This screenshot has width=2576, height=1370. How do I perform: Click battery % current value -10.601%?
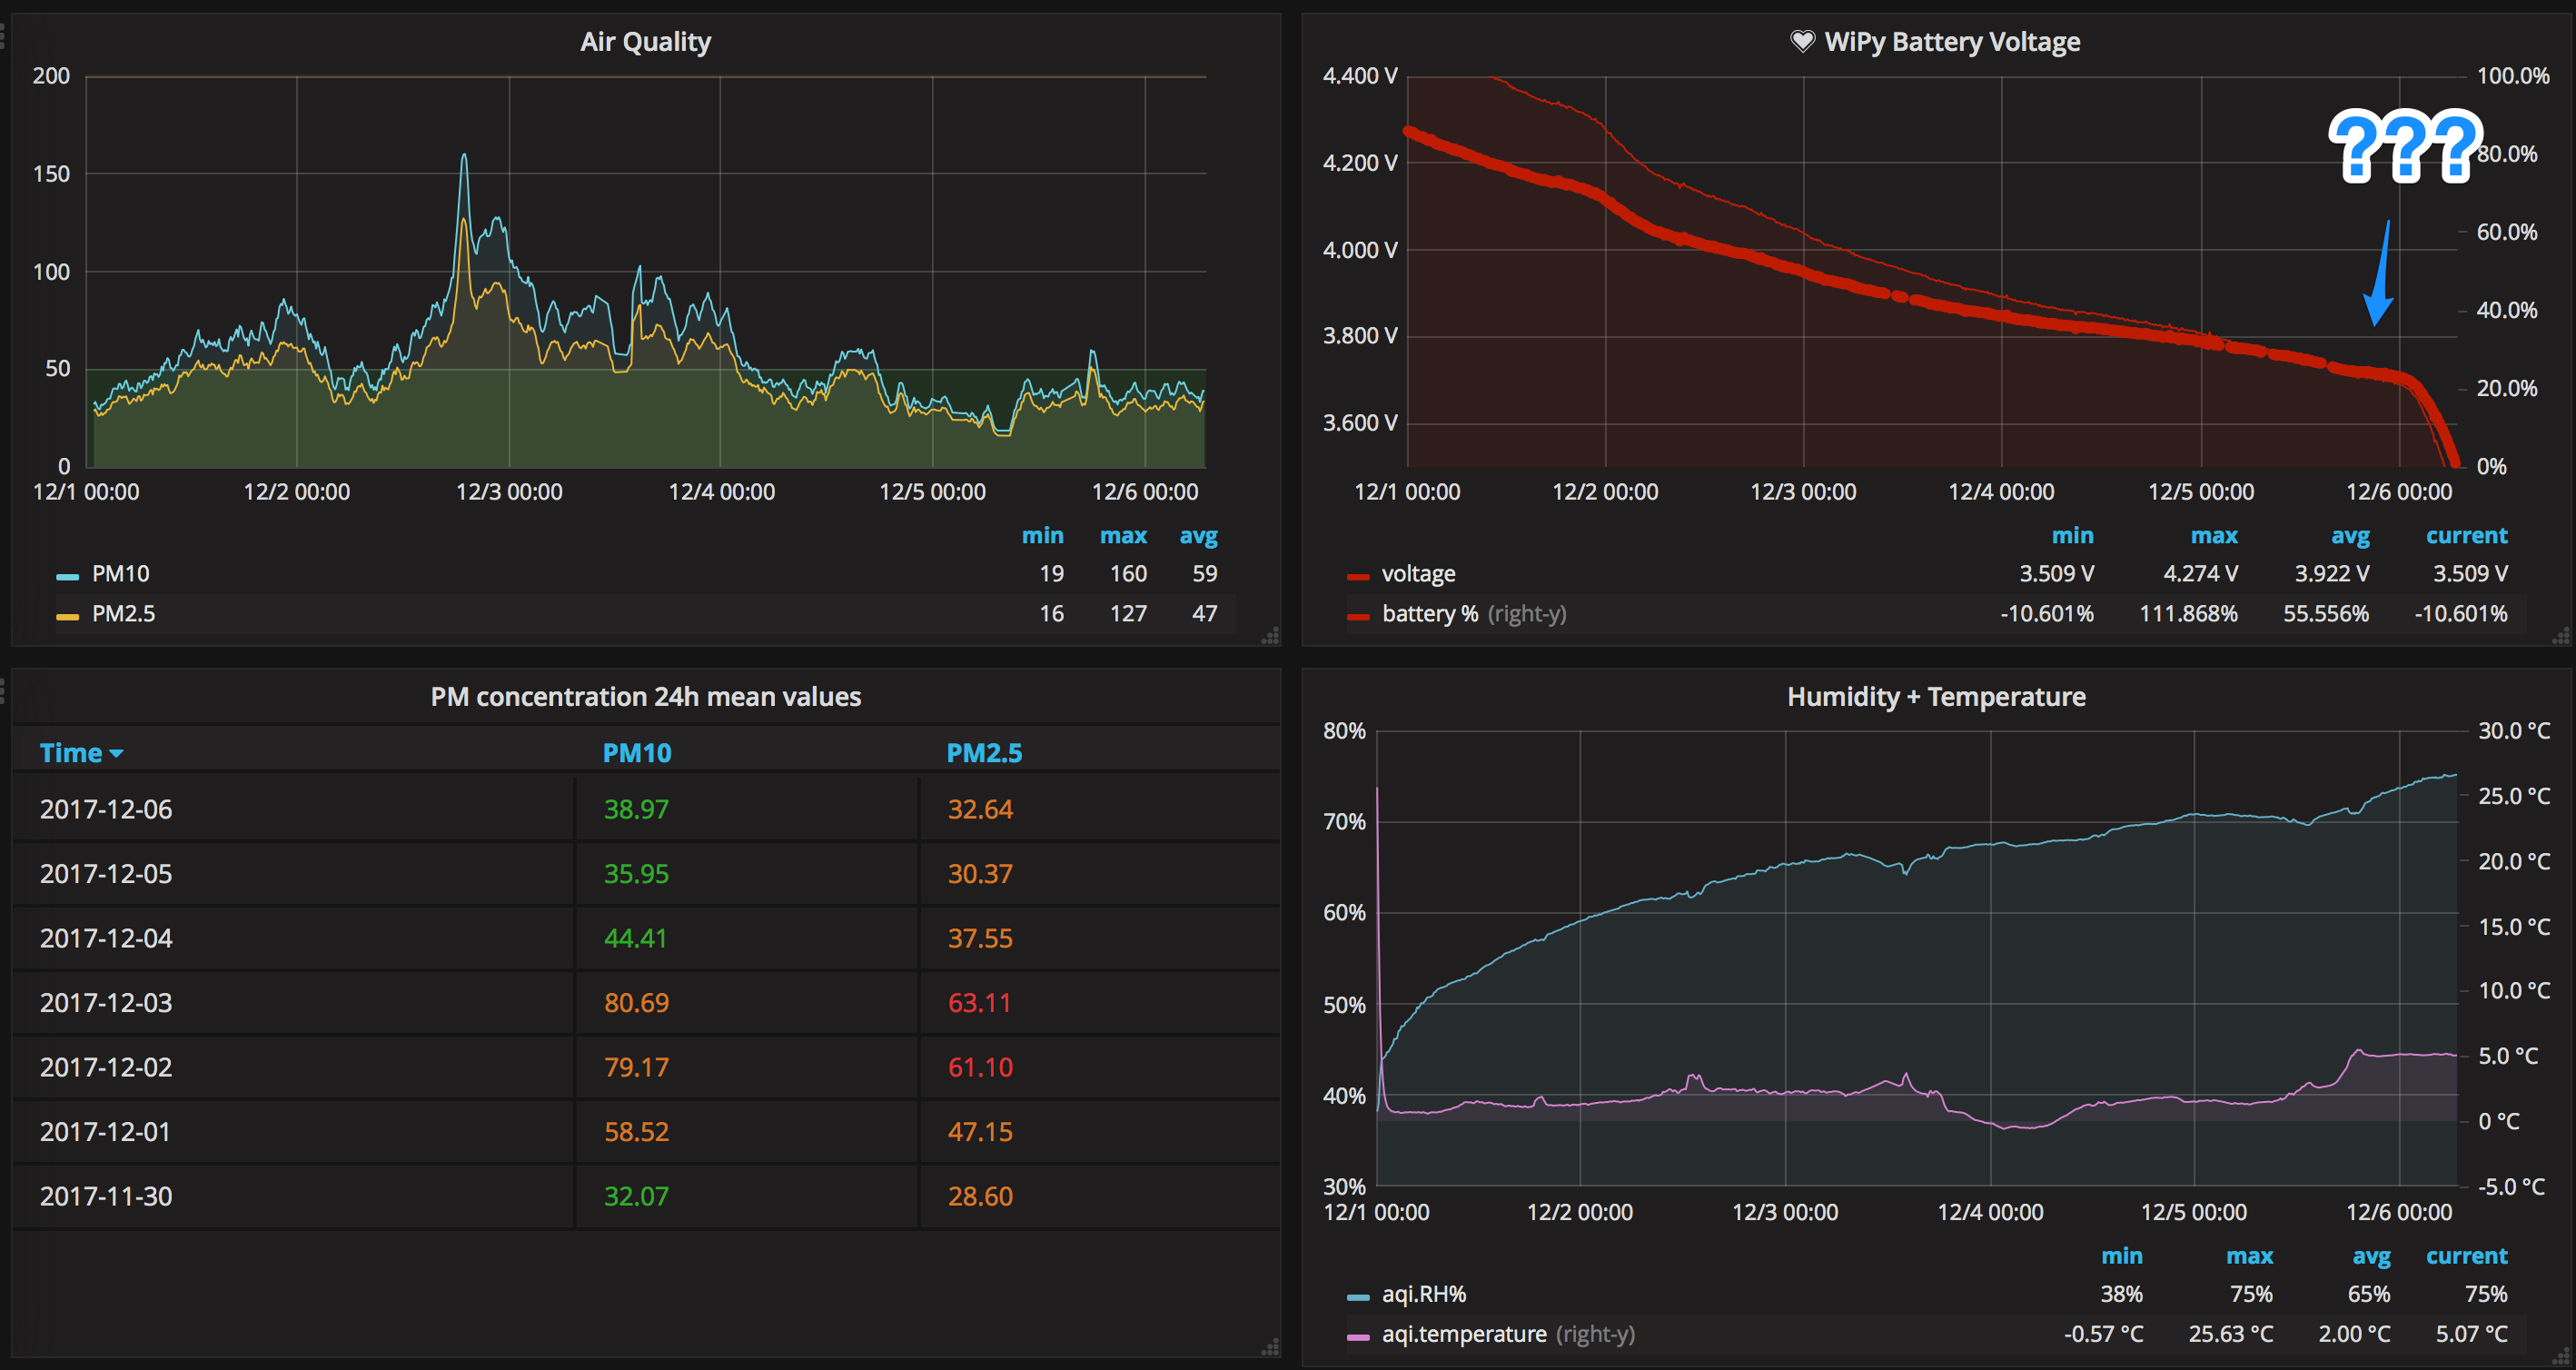point(2460,614)
